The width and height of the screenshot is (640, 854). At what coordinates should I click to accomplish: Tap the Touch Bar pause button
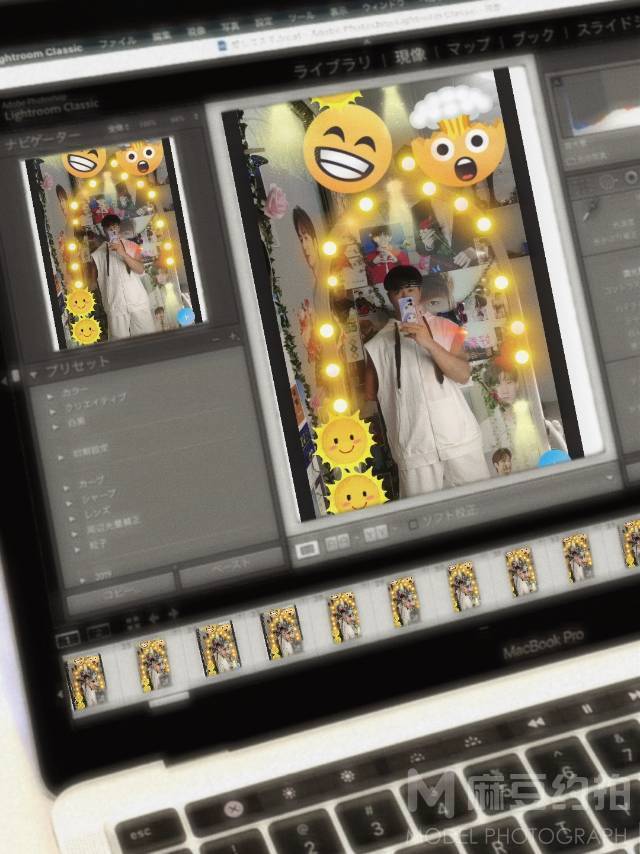pyautogui.click(x=588, y=709)
